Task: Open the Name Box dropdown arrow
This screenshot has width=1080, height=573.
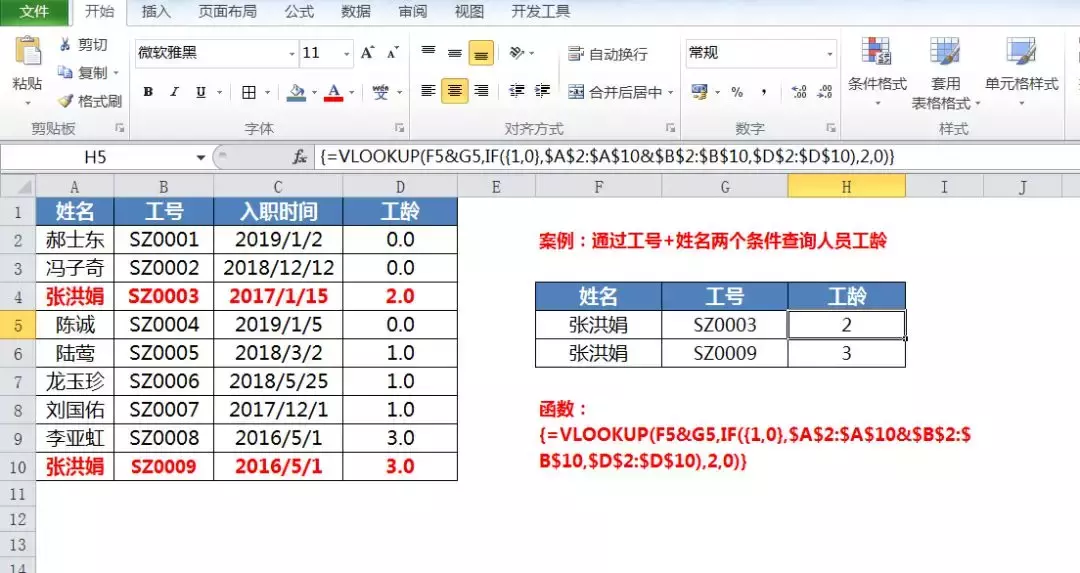Action: (200, 157)
